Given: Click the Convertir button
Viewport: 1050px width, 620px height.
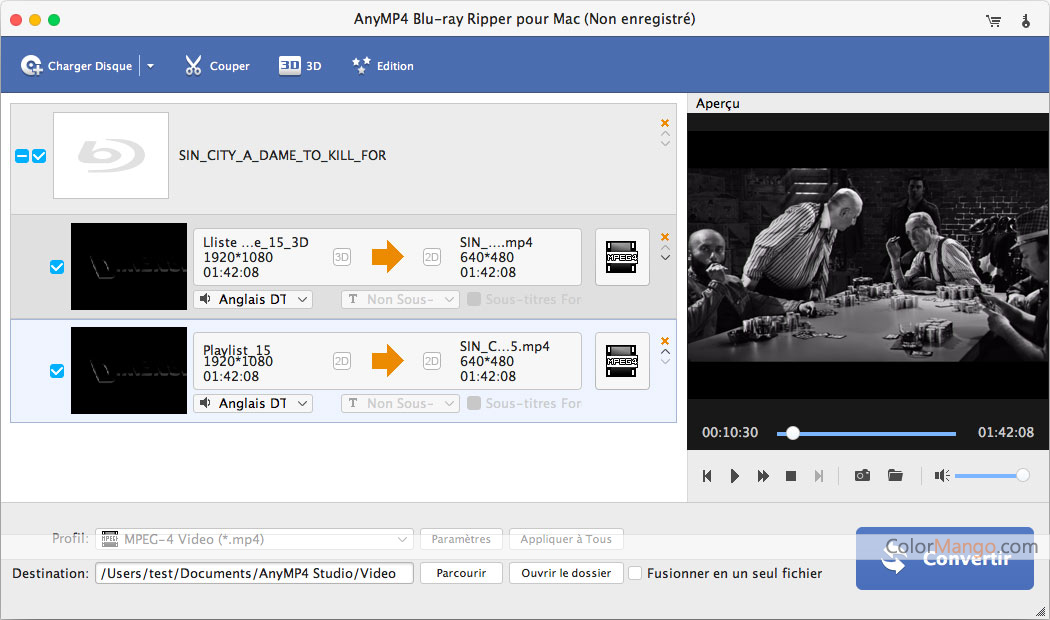Looking at the screenshot, I should click(945, 558).
